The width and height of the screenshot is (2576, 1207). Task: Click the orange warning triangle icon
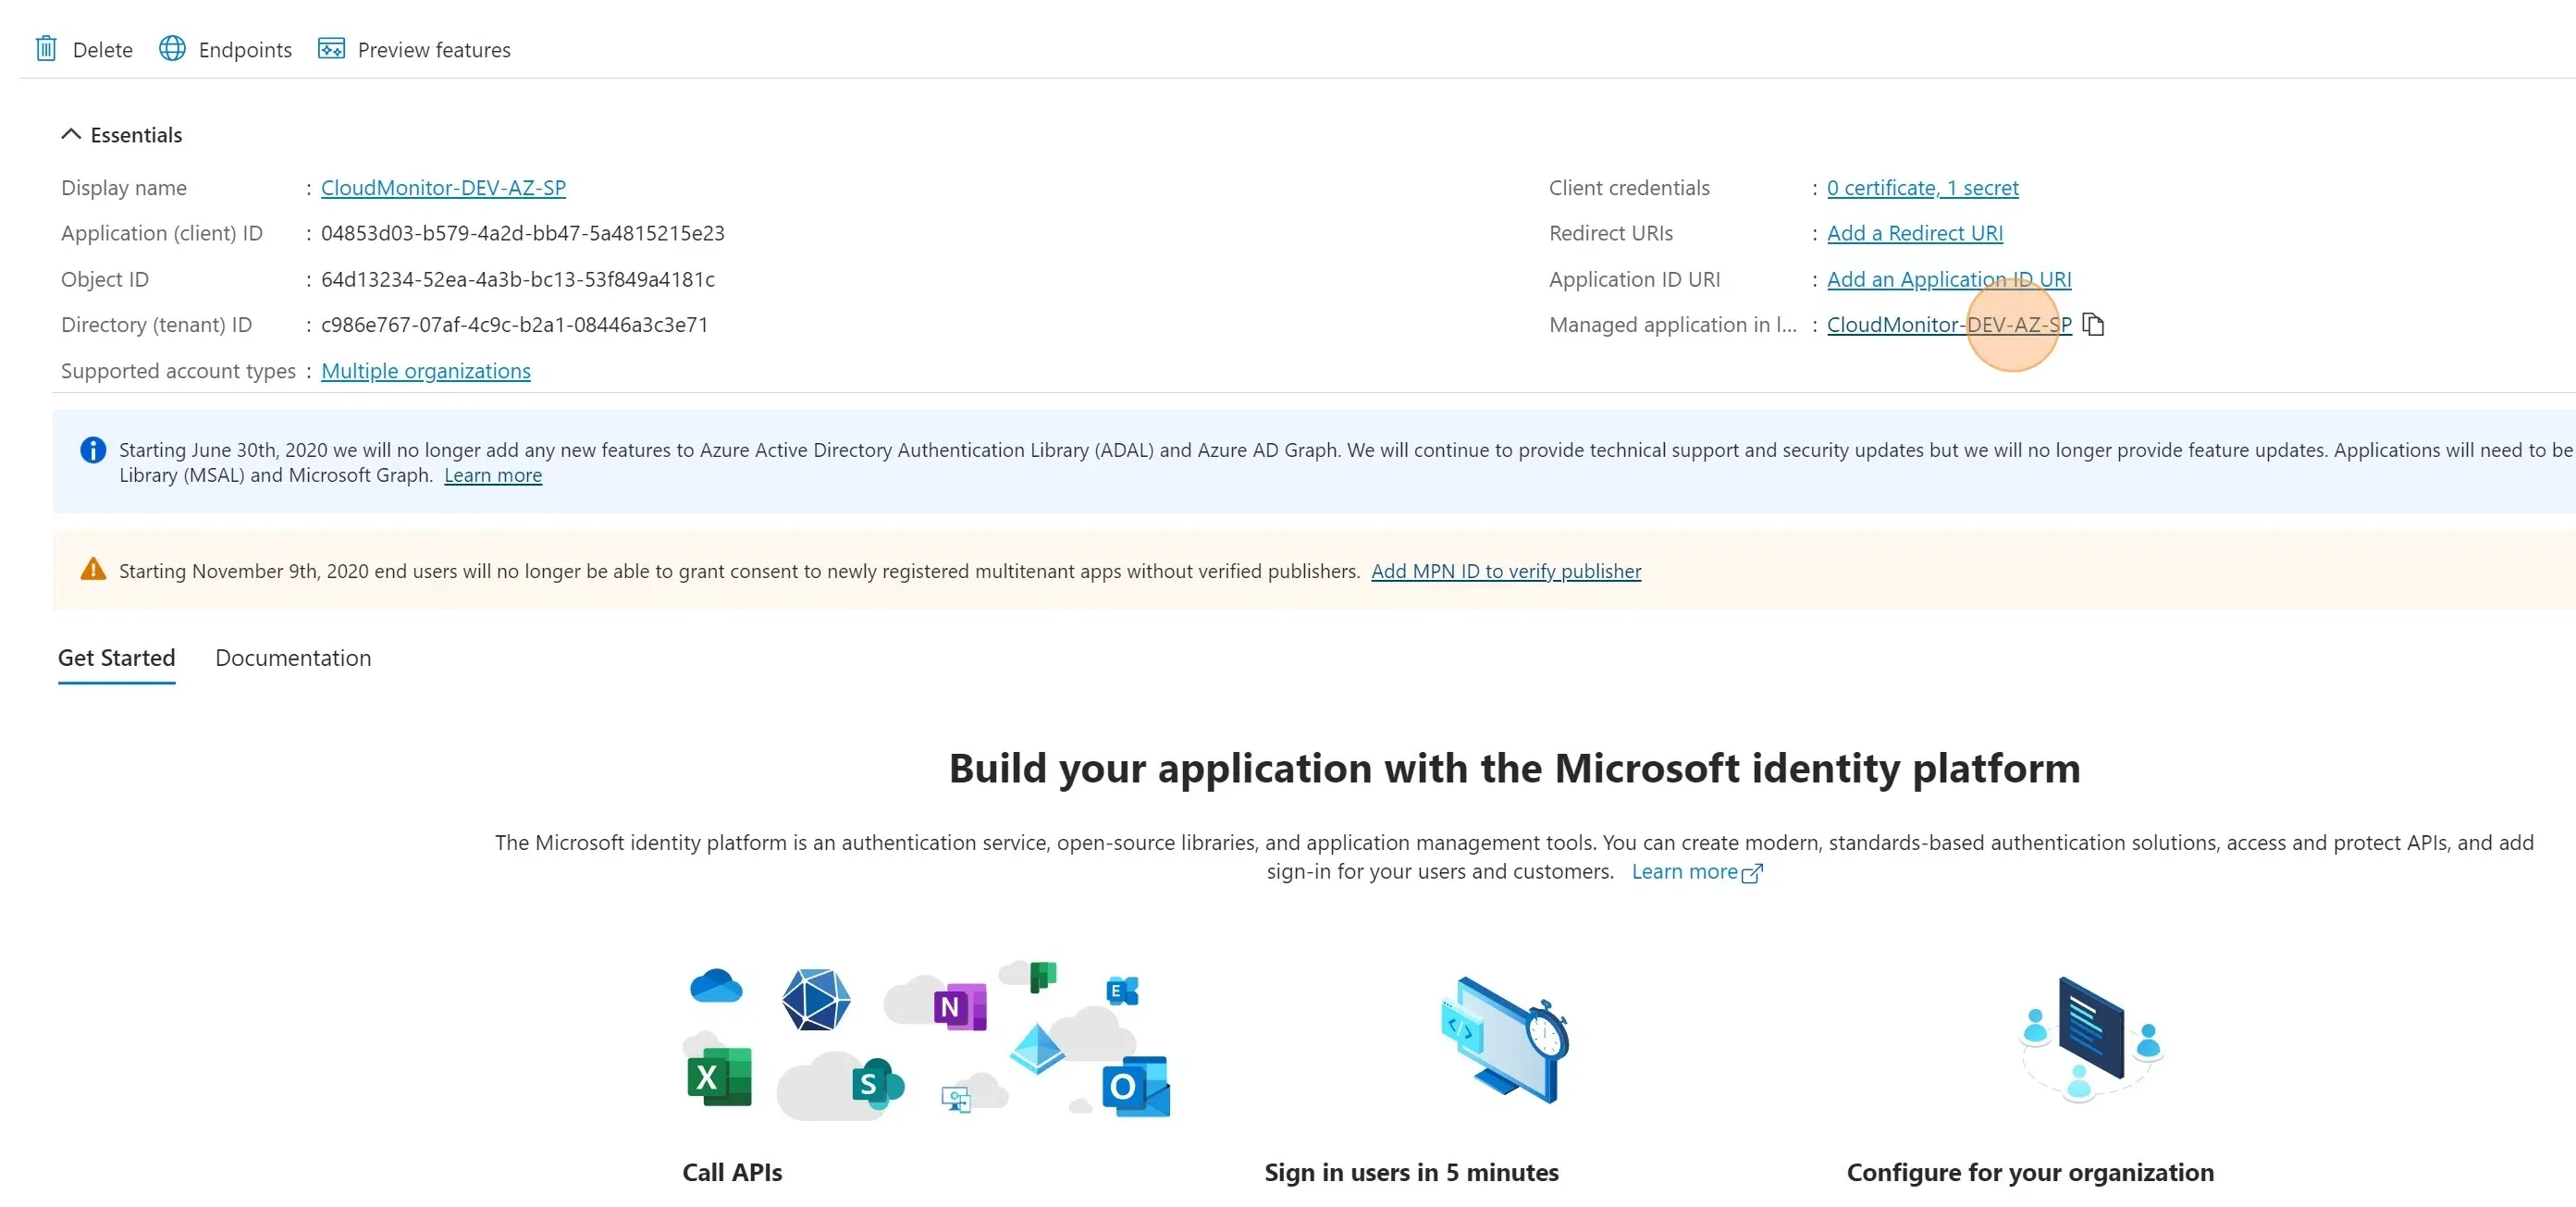click(x=93, y=569)
